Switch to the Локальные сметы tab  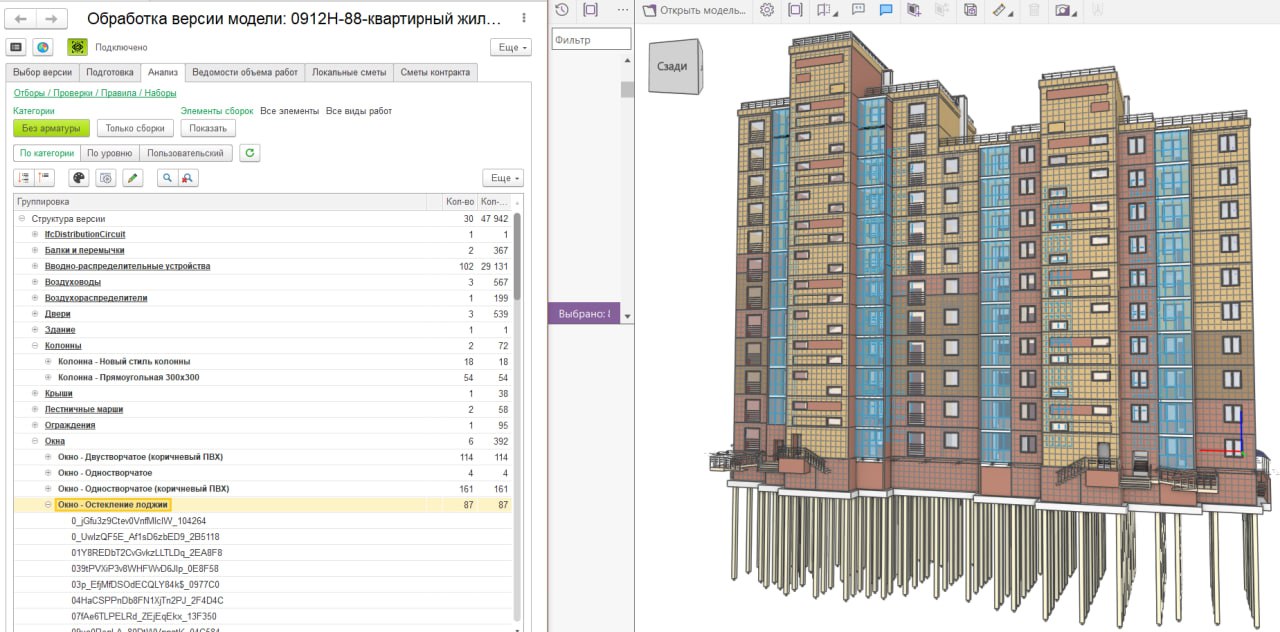(348, 72)
